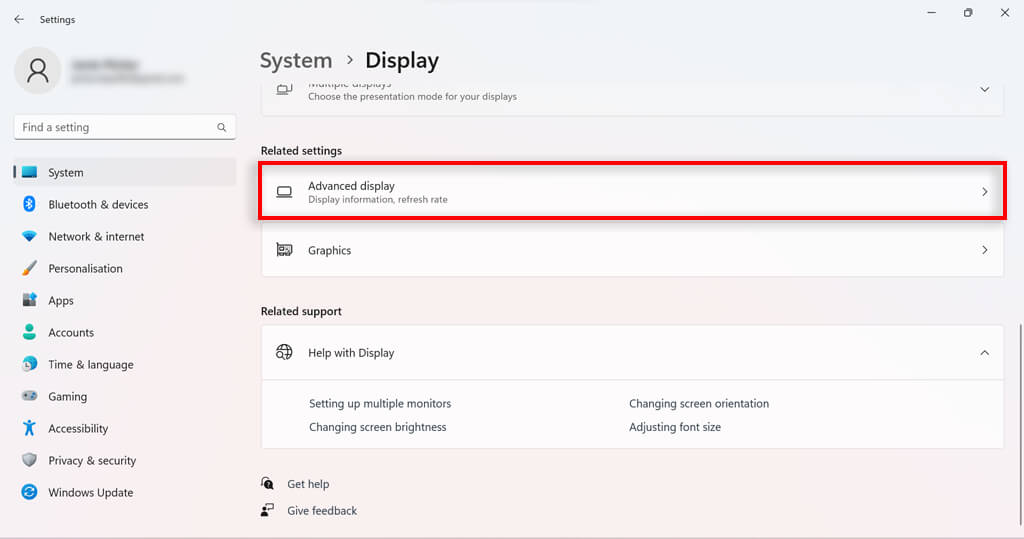1024x539 pixels.
Task: Select Time & language in sidebar
Action: [90, 364]
